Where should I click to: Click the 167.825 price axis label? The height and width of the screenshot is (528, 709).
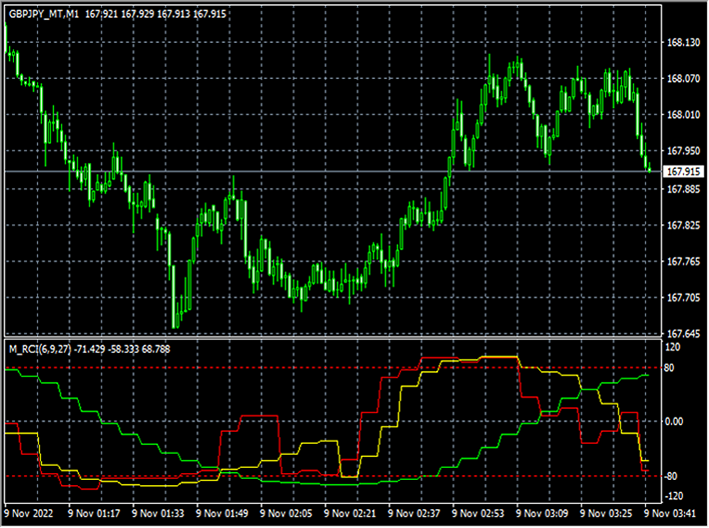[x=683, y=225]
